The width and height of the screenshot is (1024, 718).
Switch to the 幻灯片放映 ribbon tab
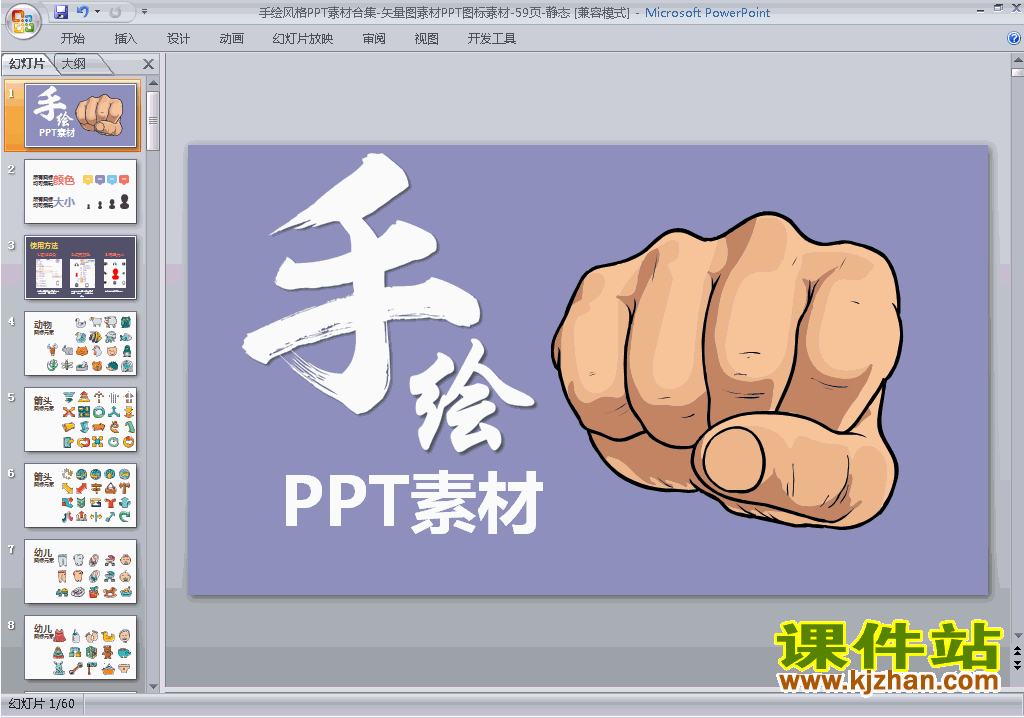(302, 39)
